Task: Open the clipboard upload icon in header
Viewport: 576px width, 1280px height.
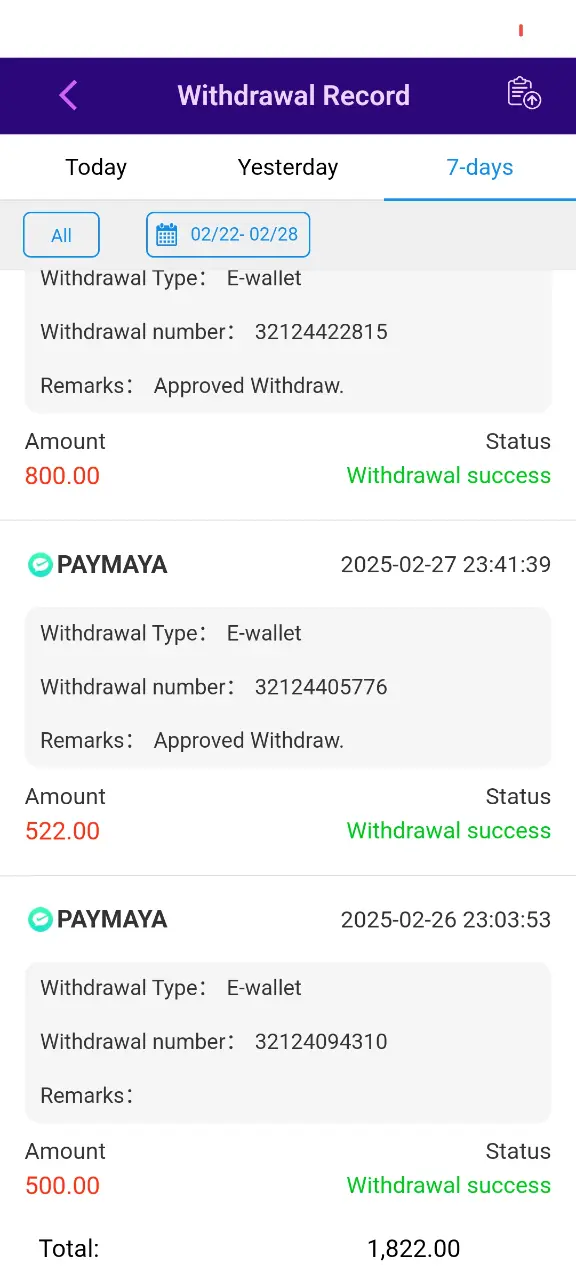Action: (x=524, y=93)
